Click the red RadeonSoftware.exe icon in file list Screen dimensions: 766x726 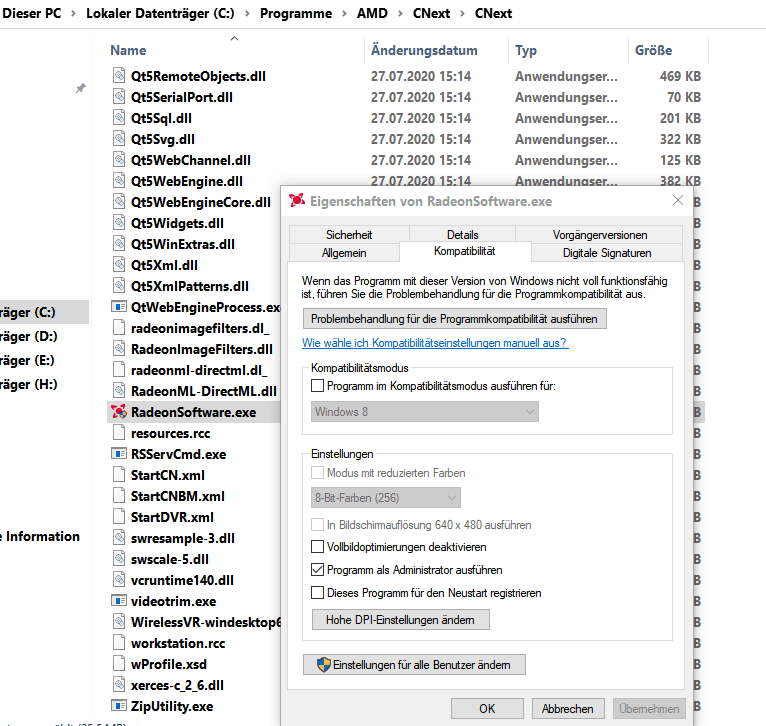(x=119, y=412)
